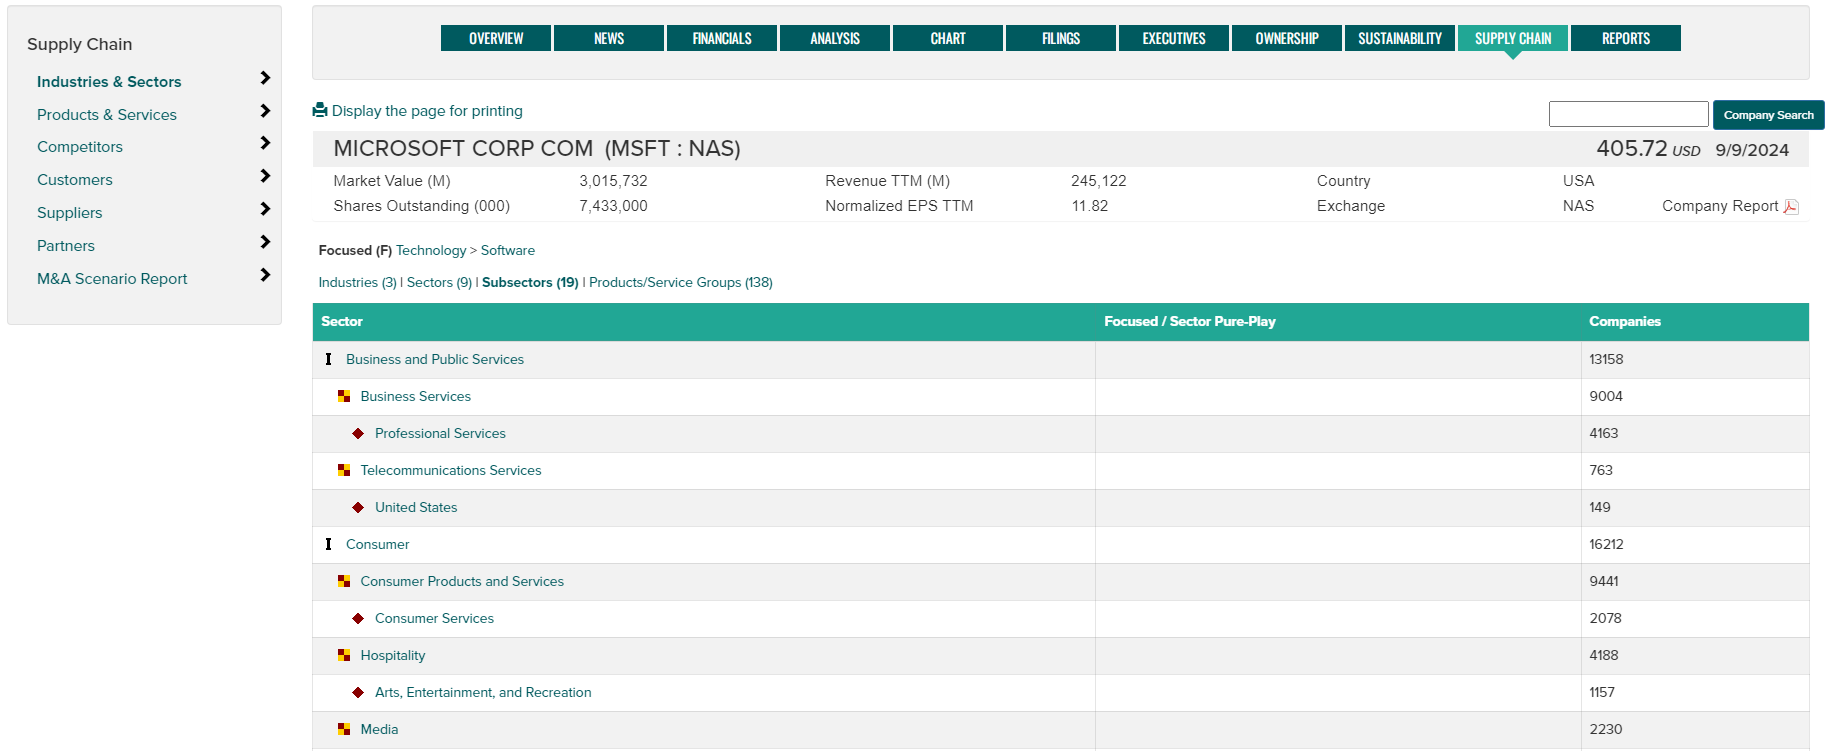Viewport: 1838px width, 751px height.
Task: Expand the Suppliers chevron arrow
Action: [x=265, y=209]
